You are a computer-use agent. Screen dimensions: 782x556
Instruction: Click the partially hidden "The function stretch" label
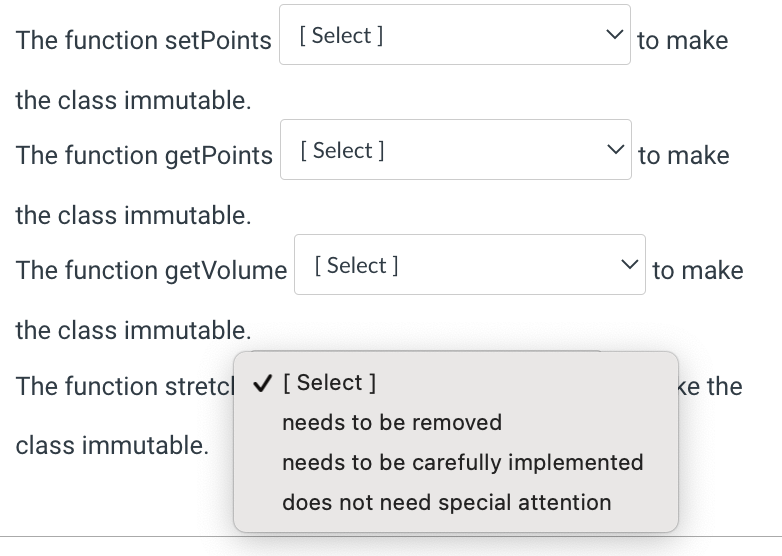pos(125,386)
